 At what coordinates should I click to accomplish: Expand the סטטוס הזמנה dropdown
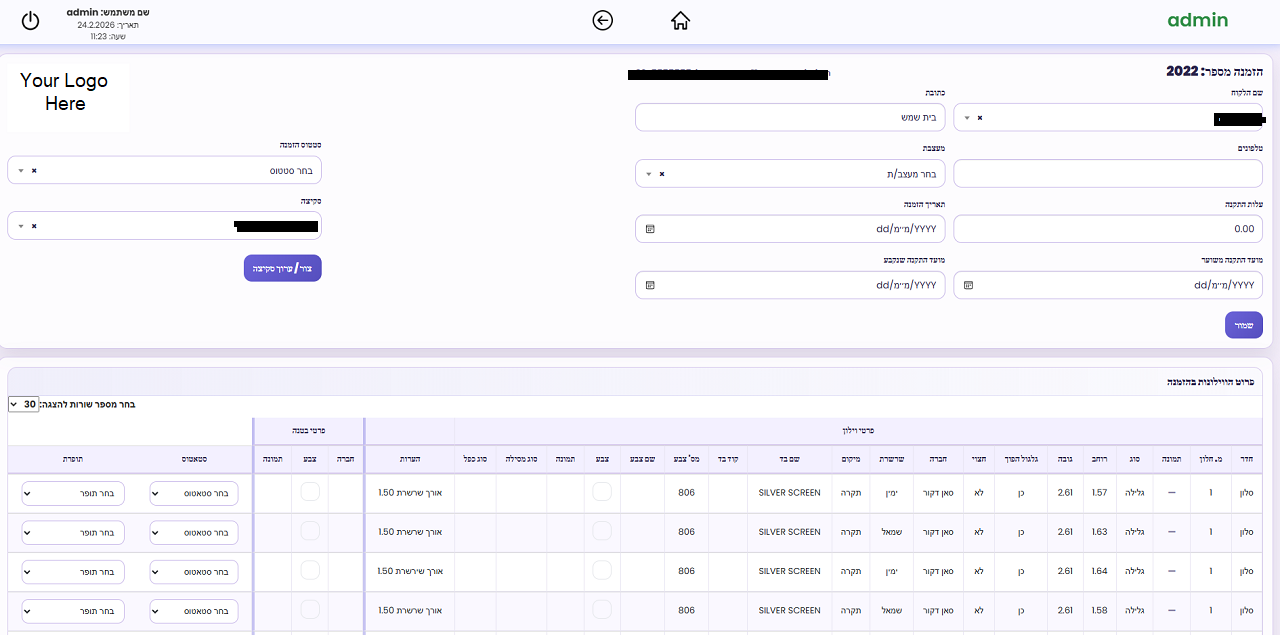click(20, 170)
